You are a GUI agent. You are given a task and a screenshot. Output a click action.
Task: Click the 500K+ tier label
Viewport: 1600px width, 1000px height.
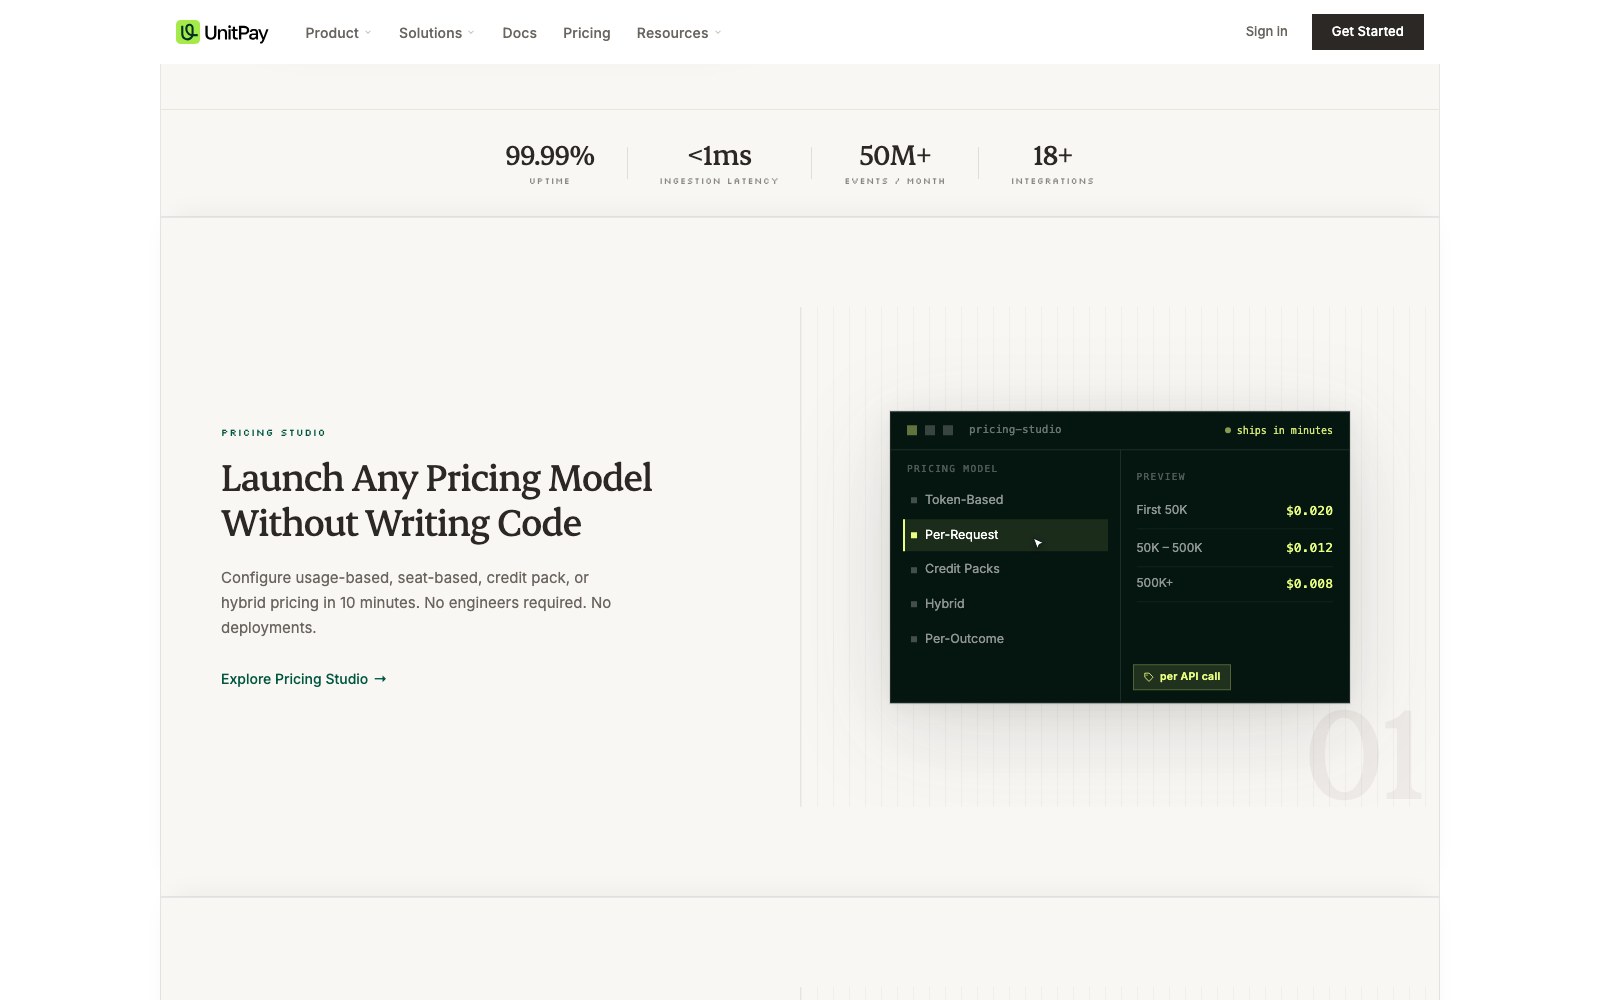(1155, 583)
